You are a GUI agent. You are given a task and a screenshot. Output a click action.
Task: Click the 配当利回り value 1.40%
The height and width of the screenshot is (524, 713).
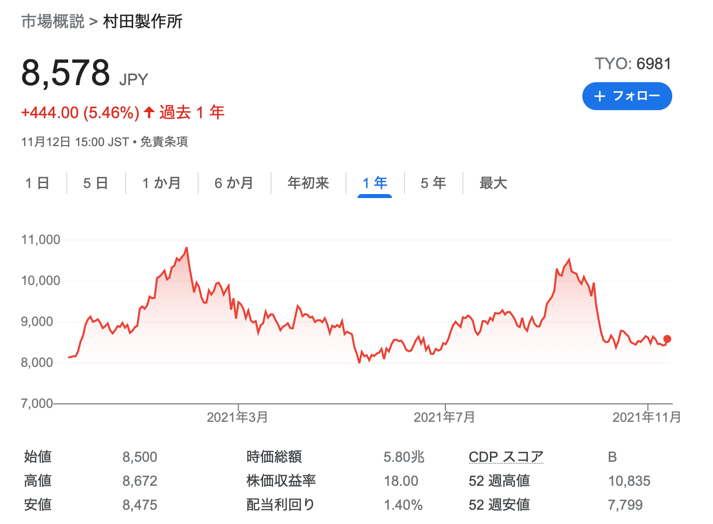pos(403,505)
